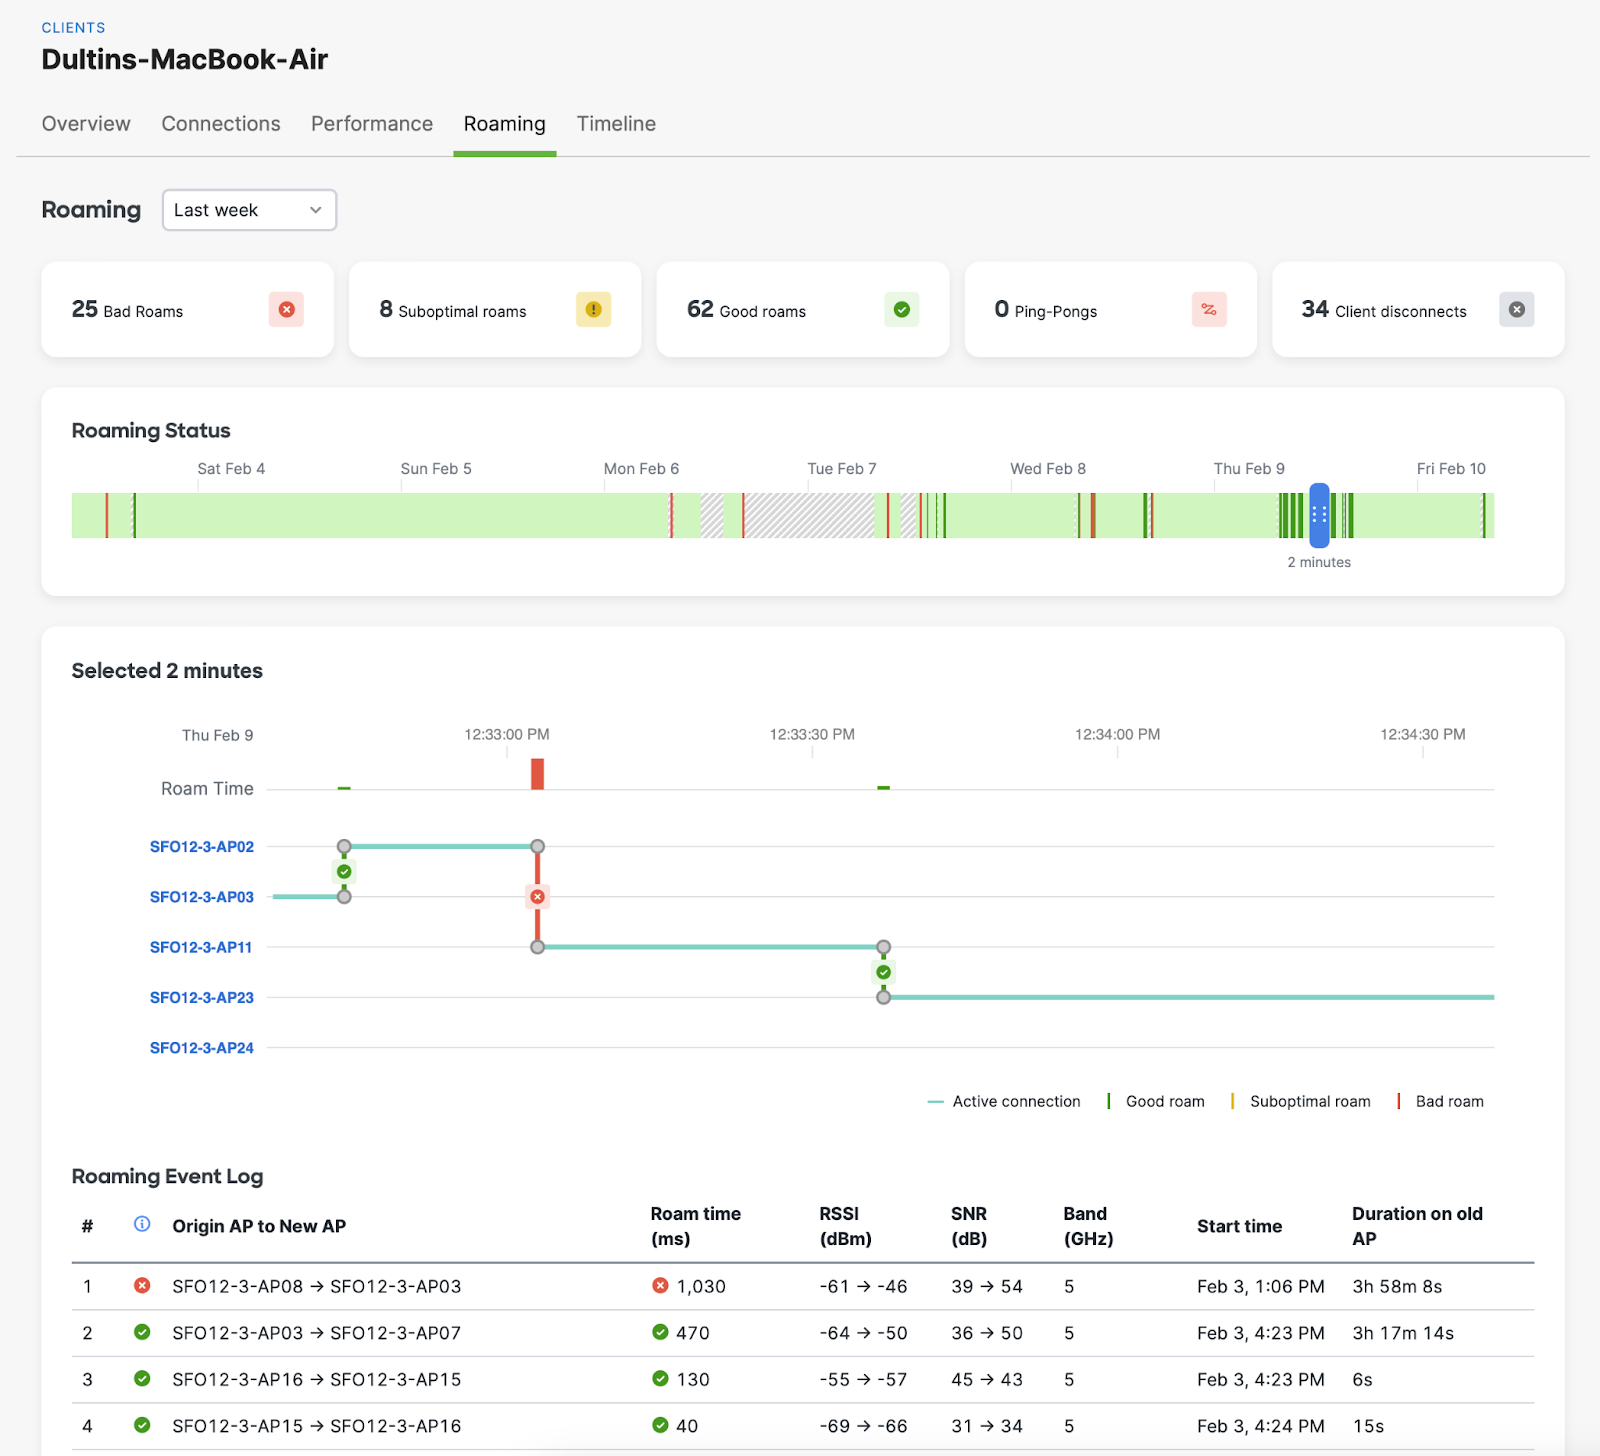Click the red error icon on Bad Roams card
Screen dimensions: 1600x1456
(x=286, y=310)
